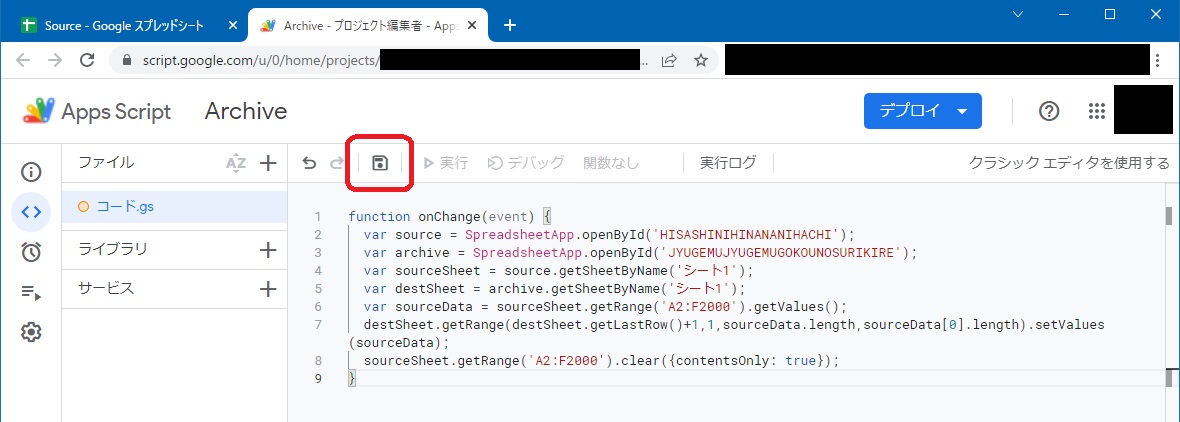Click the ファイル header label

pos(106,162)
